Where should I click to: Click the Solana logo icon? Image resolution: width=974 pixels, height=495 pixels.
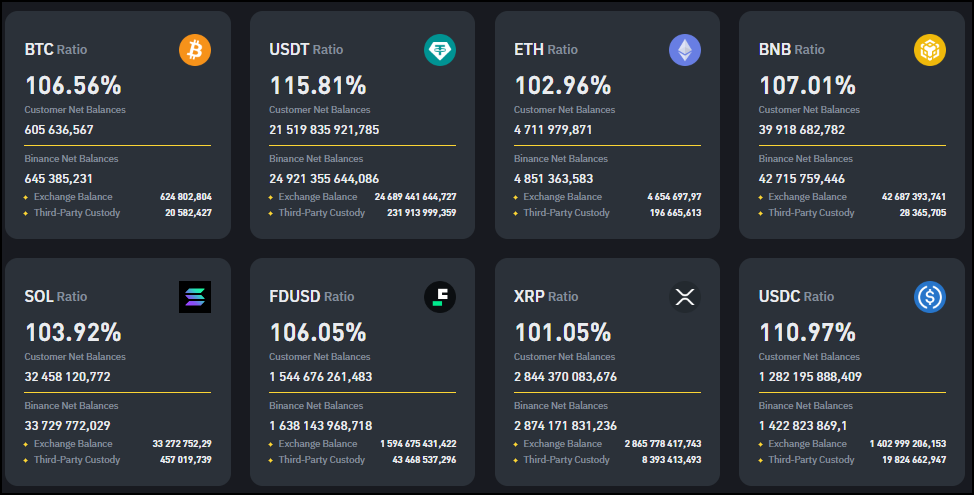(195, 297)
